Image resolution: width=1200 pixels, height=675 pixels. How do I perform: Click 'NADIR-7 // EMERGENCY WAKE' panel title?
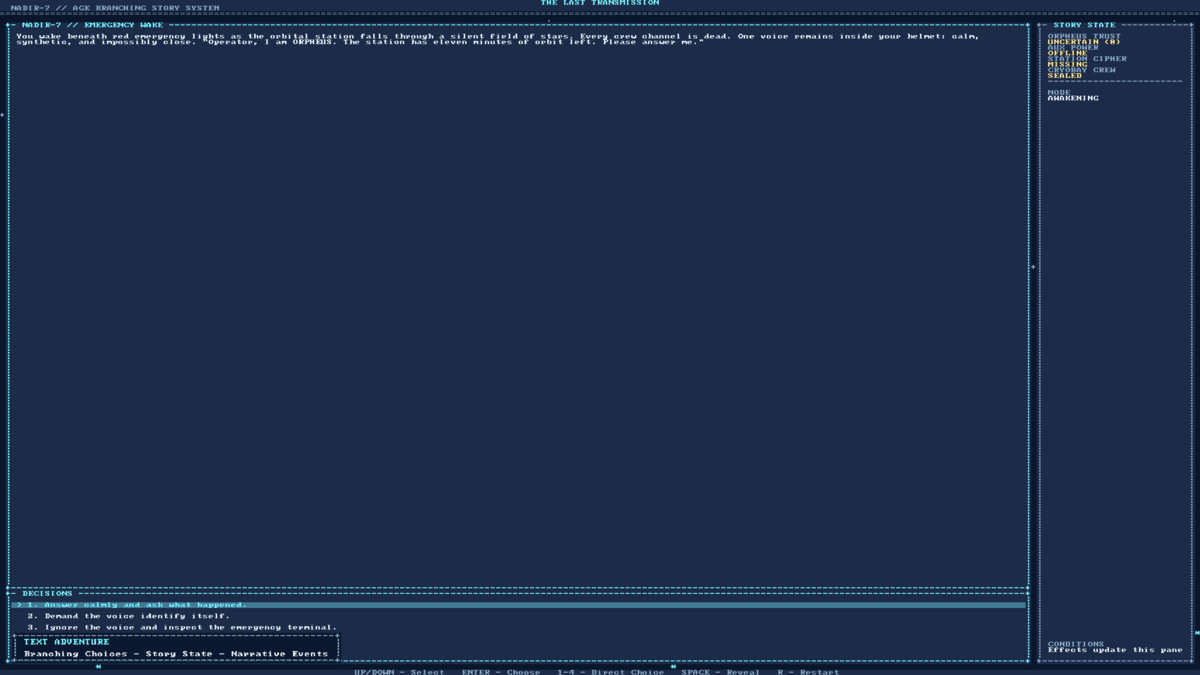tap(93, 25)
